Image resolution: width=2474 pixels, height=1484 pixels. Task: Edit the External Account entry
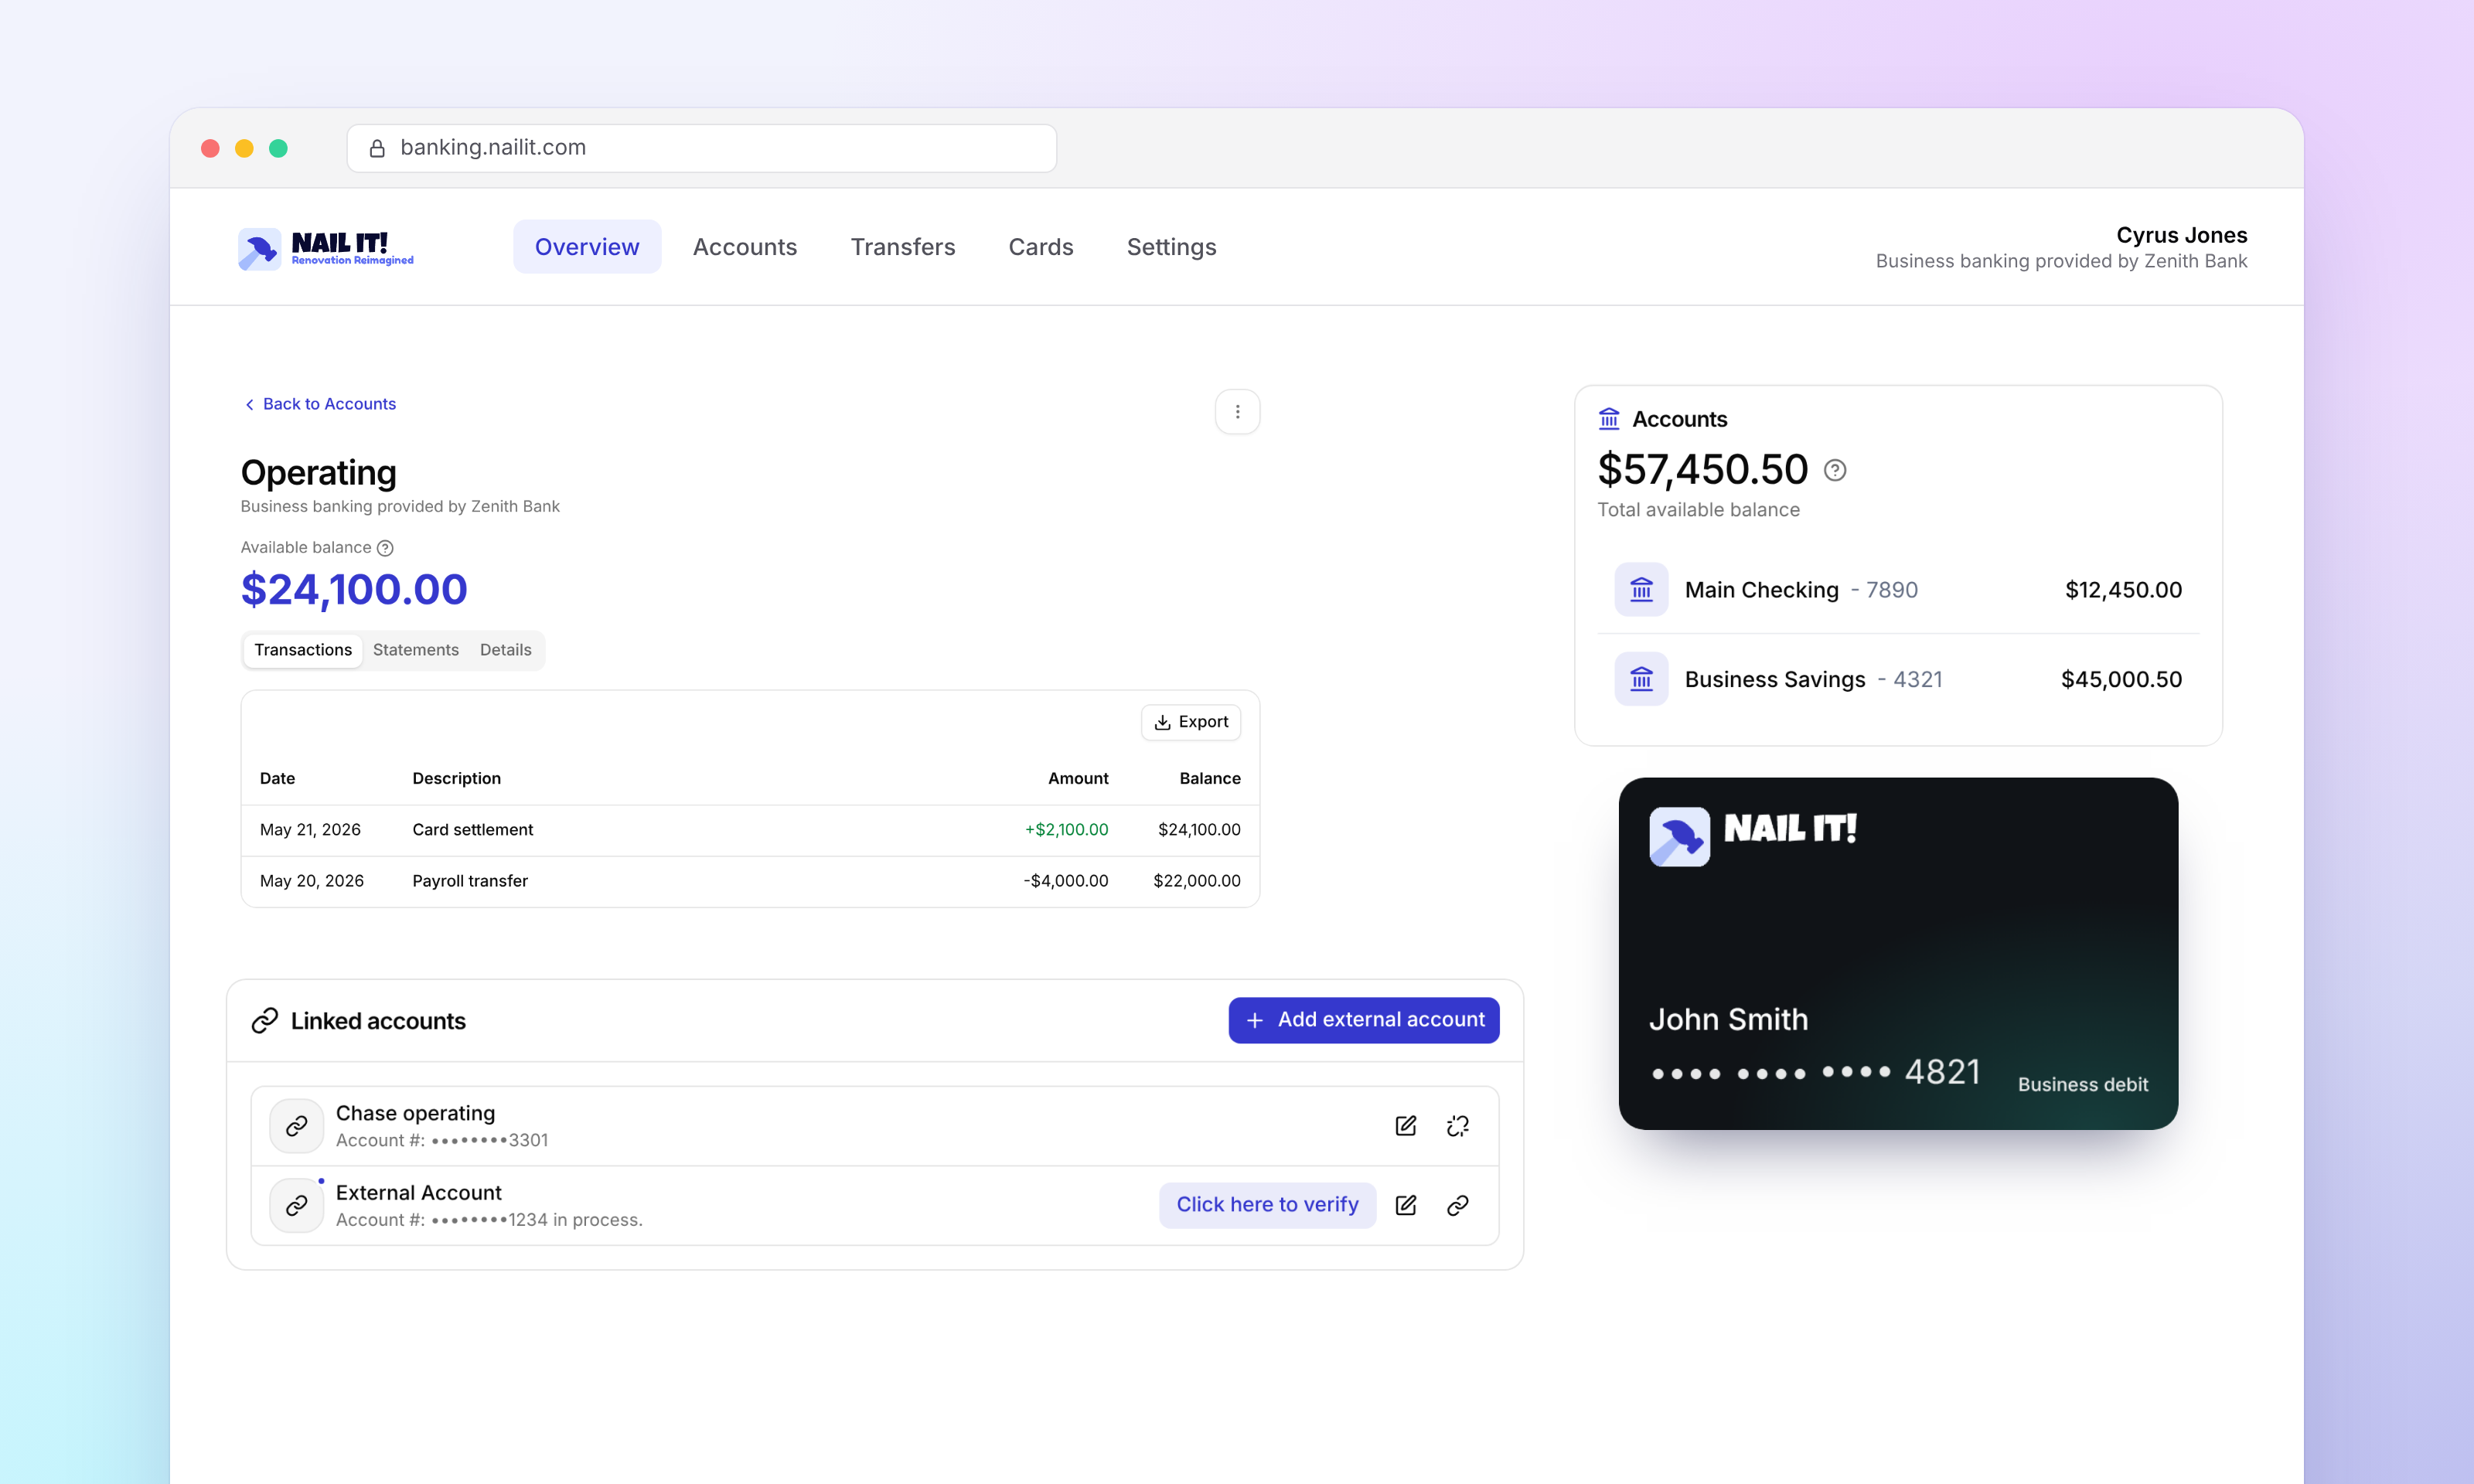coord(1405,1205)
